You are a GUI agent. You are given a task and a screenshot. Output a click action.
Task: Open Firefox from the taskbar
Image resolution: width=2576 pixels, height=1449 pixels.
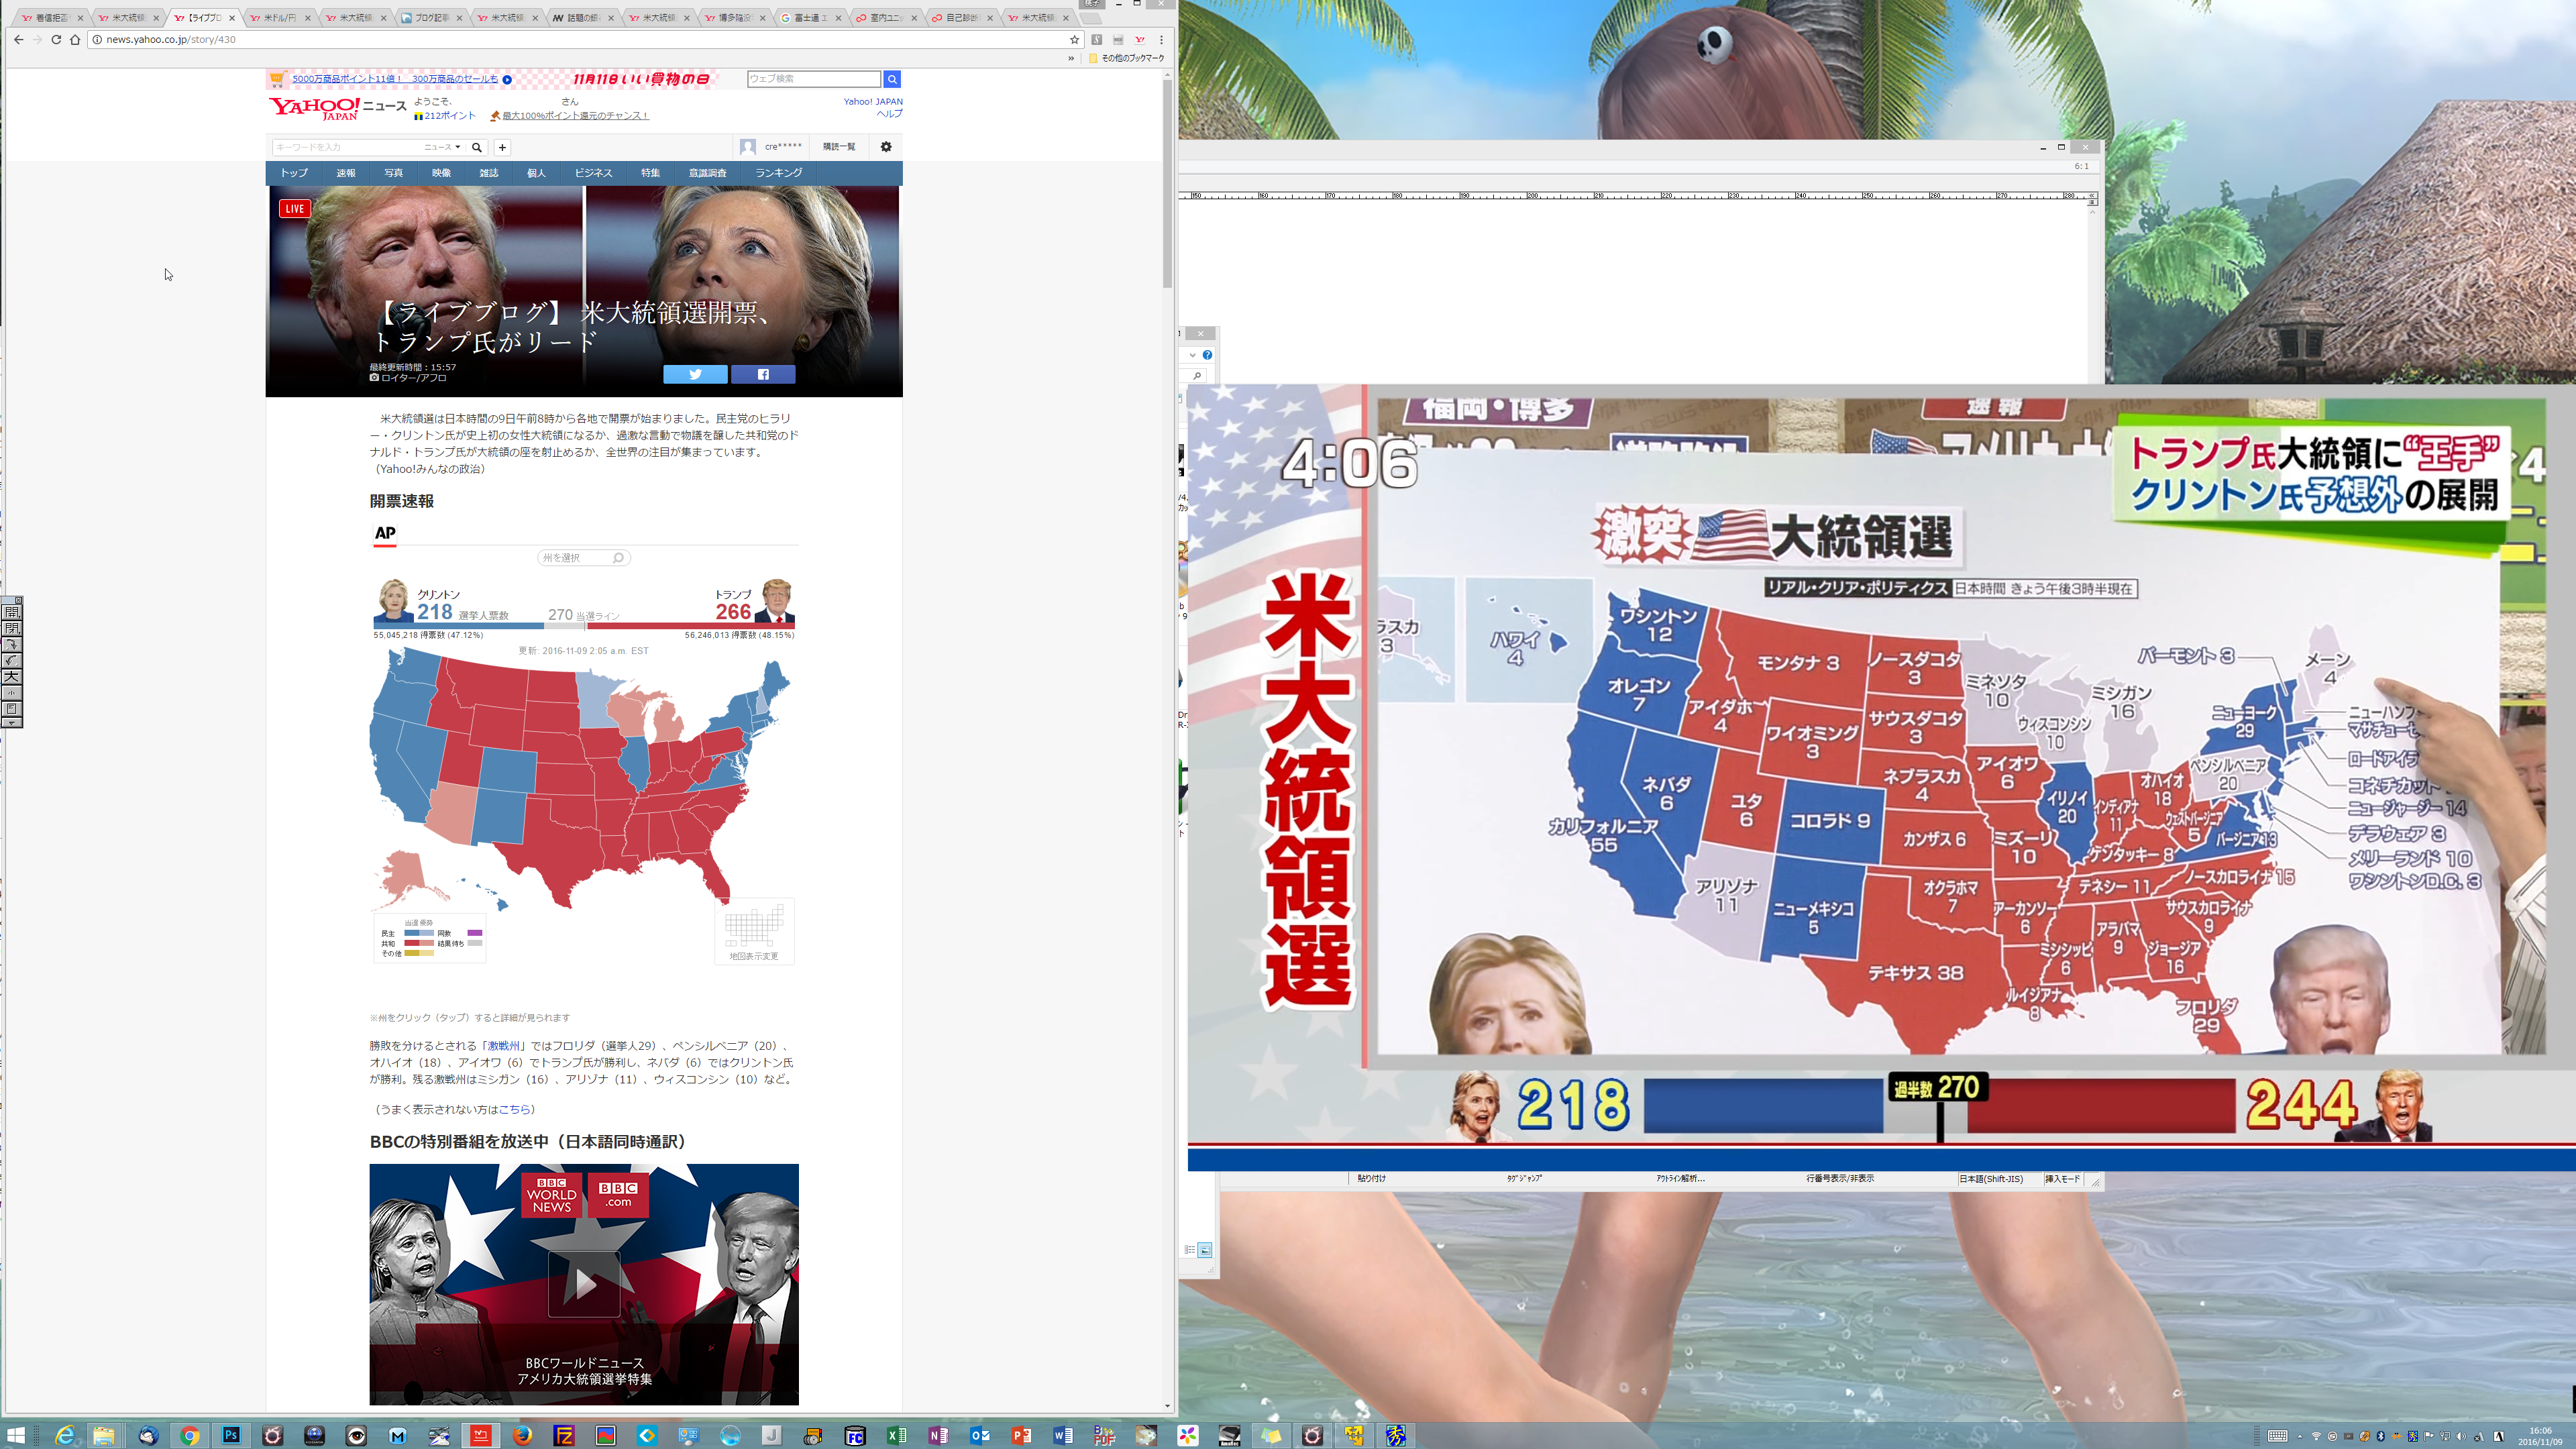(522, 1436)
